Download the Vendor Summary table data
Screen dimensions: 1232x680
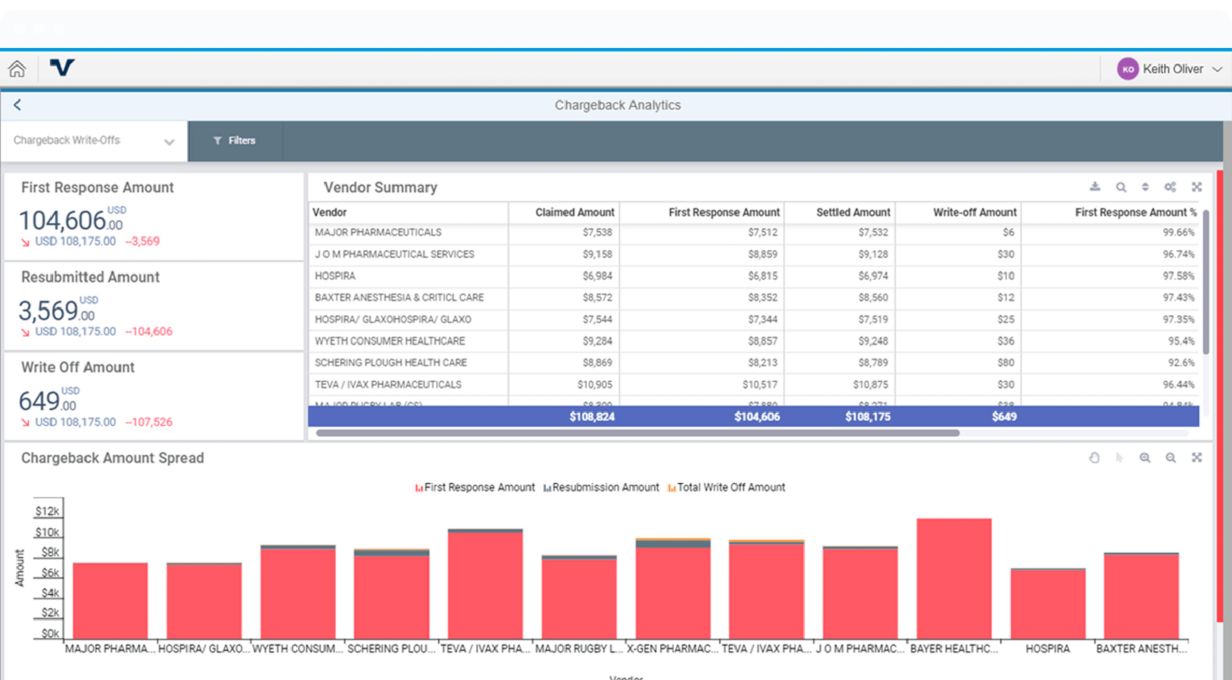click(x=1095, y=187)
